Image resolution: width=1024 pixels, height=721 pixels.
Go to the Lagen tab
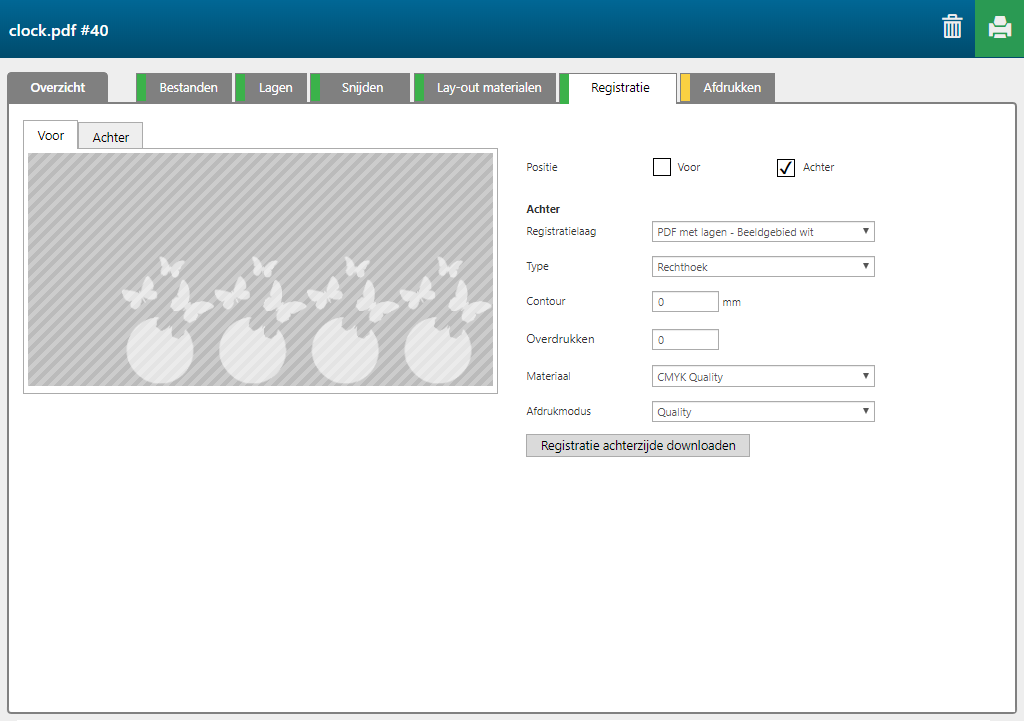[x=275, y=88]
